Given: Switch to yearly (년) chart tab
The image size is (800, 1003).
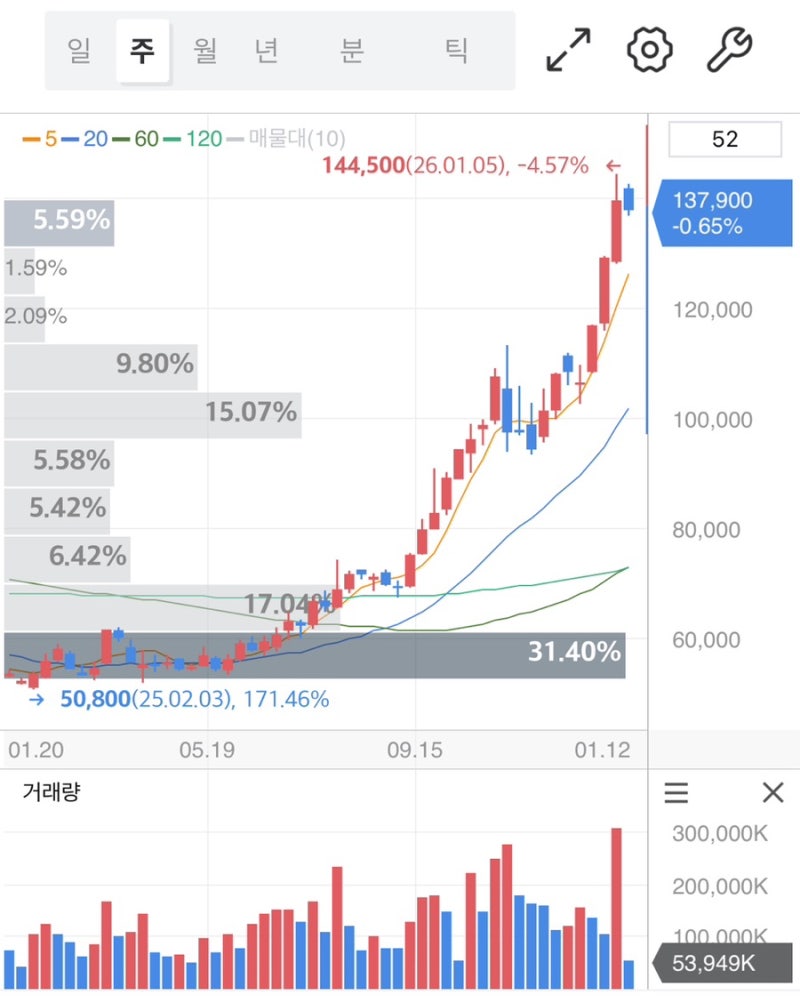Looking at the screenshot, I should [266, 50].
